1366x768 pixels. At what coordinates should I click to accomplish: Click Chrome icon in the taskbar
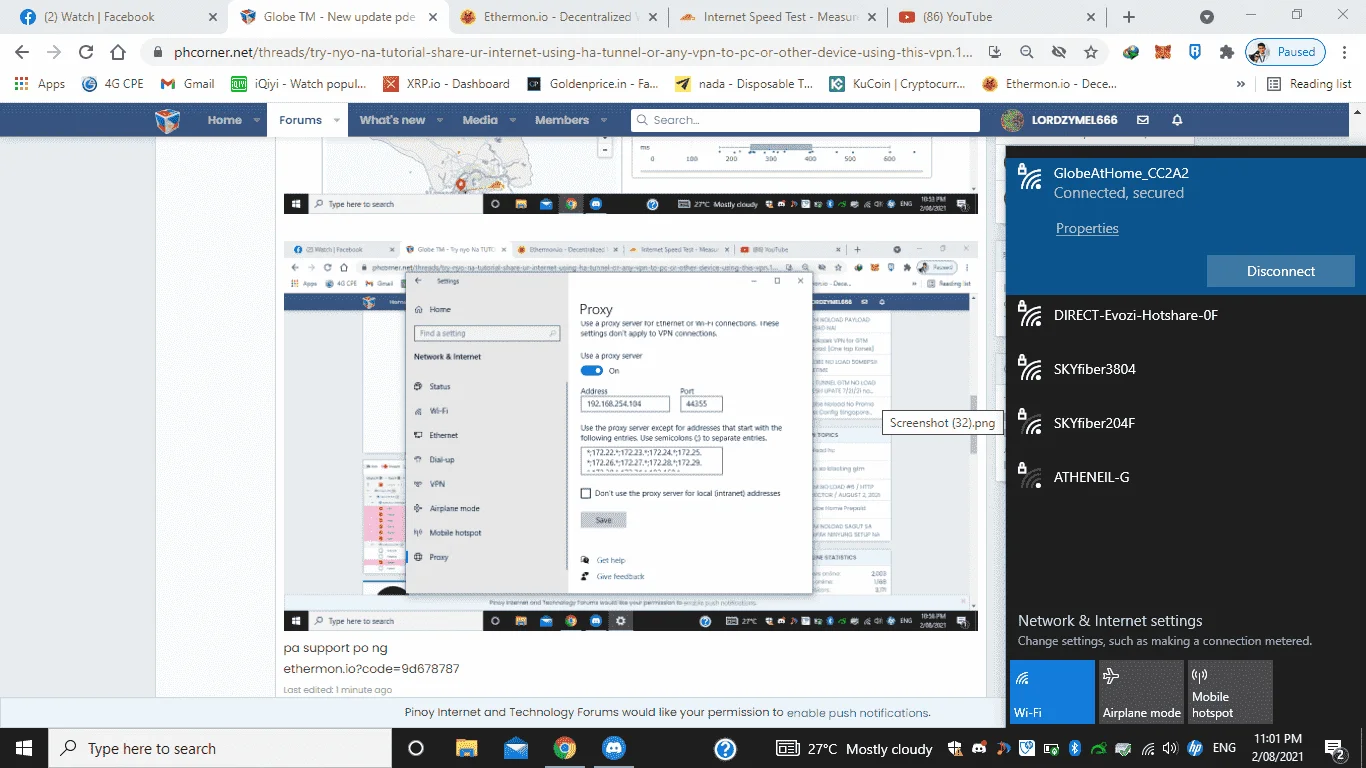pos(565,748)
